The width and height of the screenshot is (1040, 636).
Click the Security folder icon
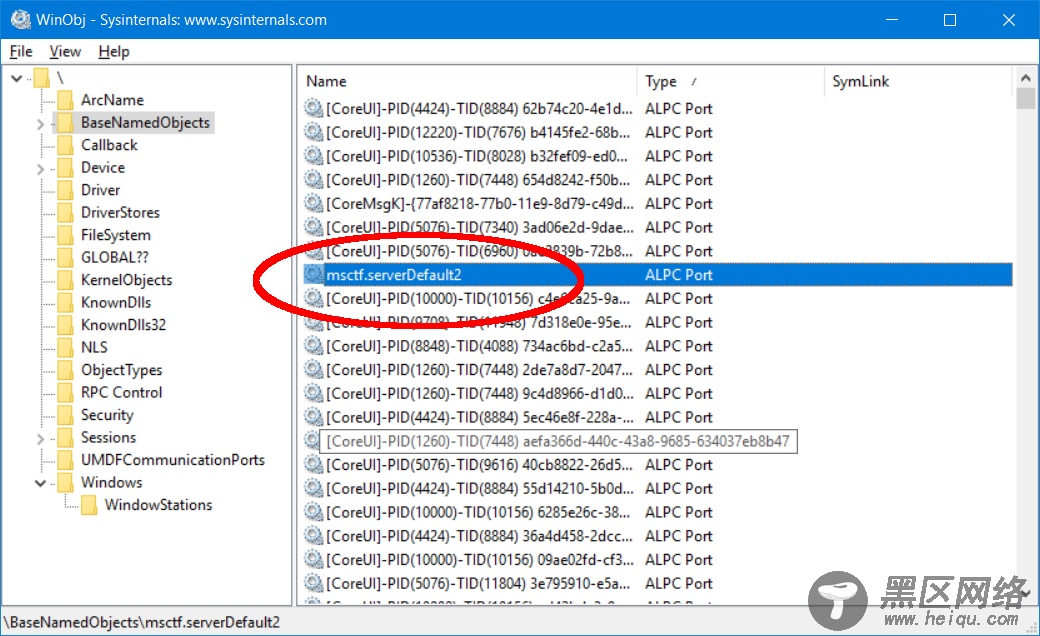pyautogui.click(x=65, y=415)
